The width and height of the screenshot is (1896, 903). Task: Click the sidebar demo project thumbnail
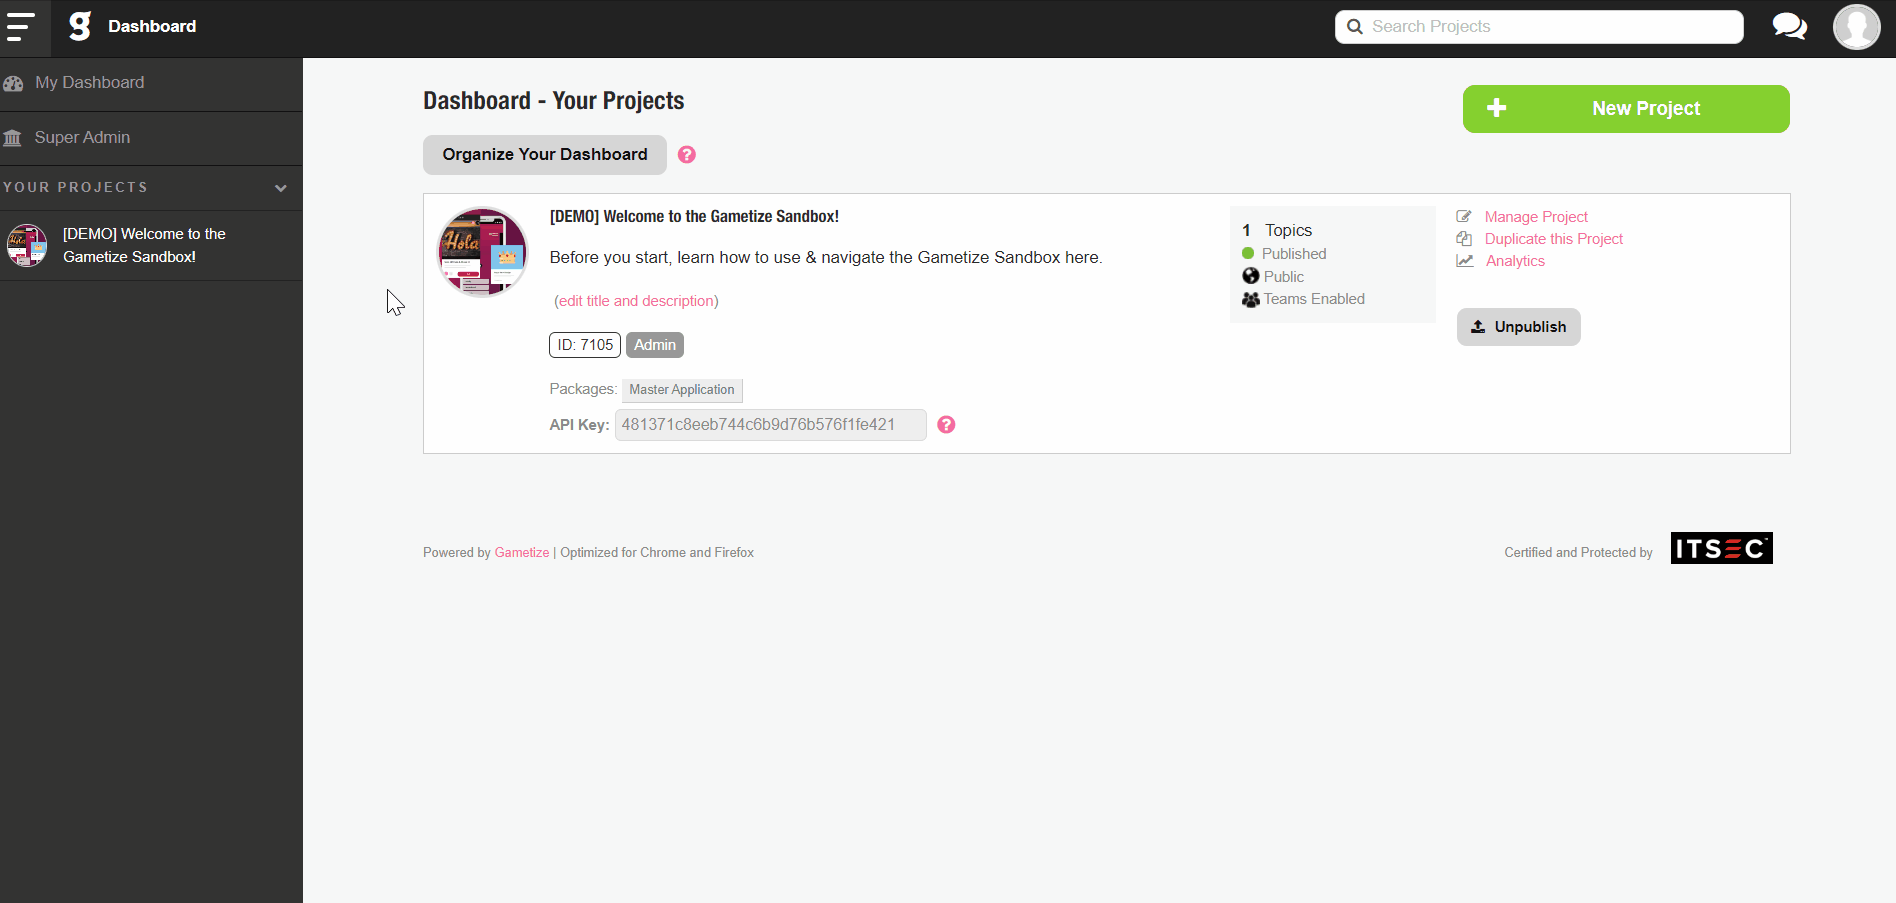(27, 245)
